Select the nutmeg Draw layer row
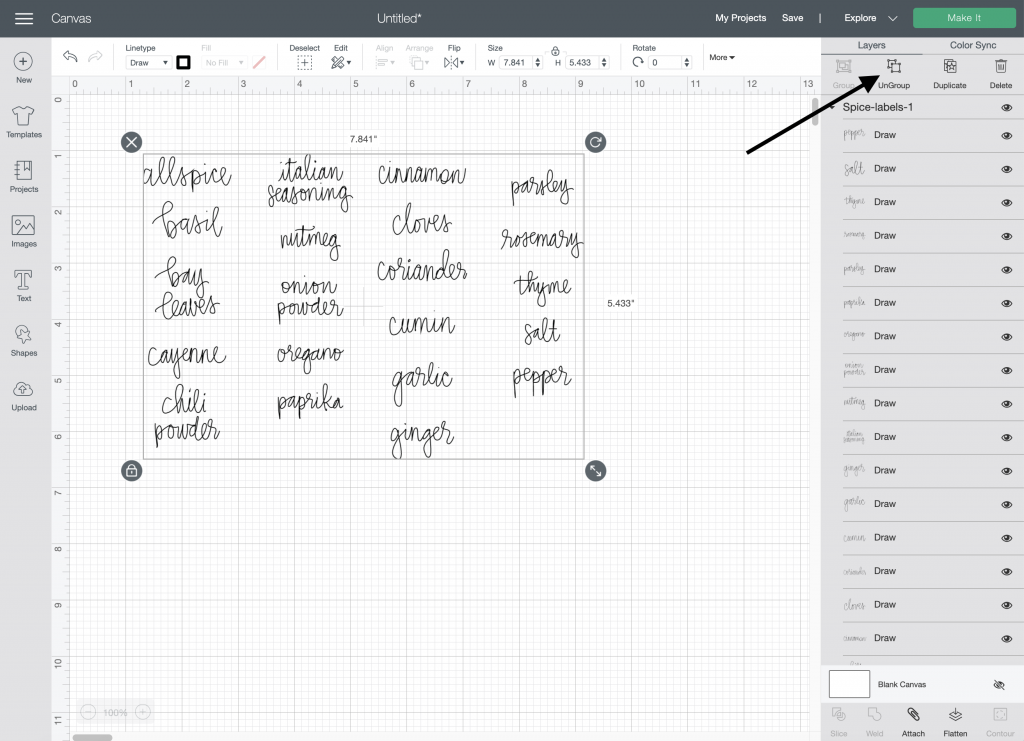The height and width of the screenshot is (741, 1024). [x=922, y=403]
